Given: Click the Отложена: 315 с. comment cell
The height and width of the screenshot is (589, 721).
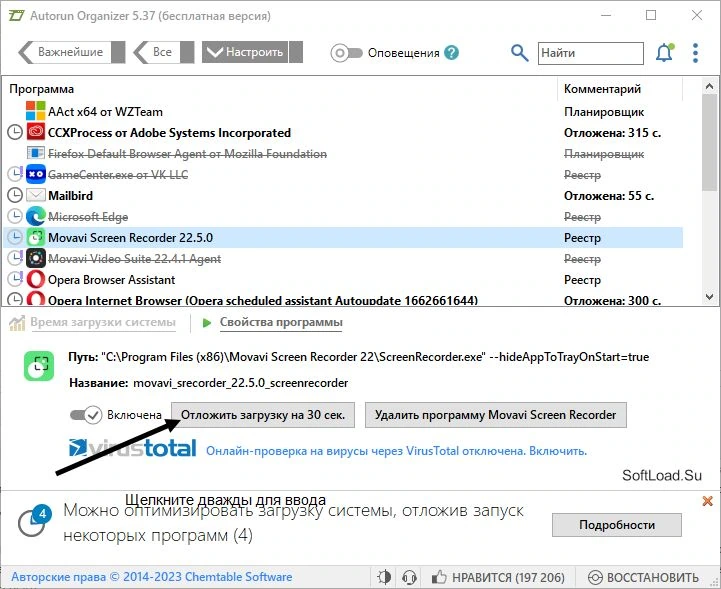Looking at the screenshot, I should (x=612, y=133).
